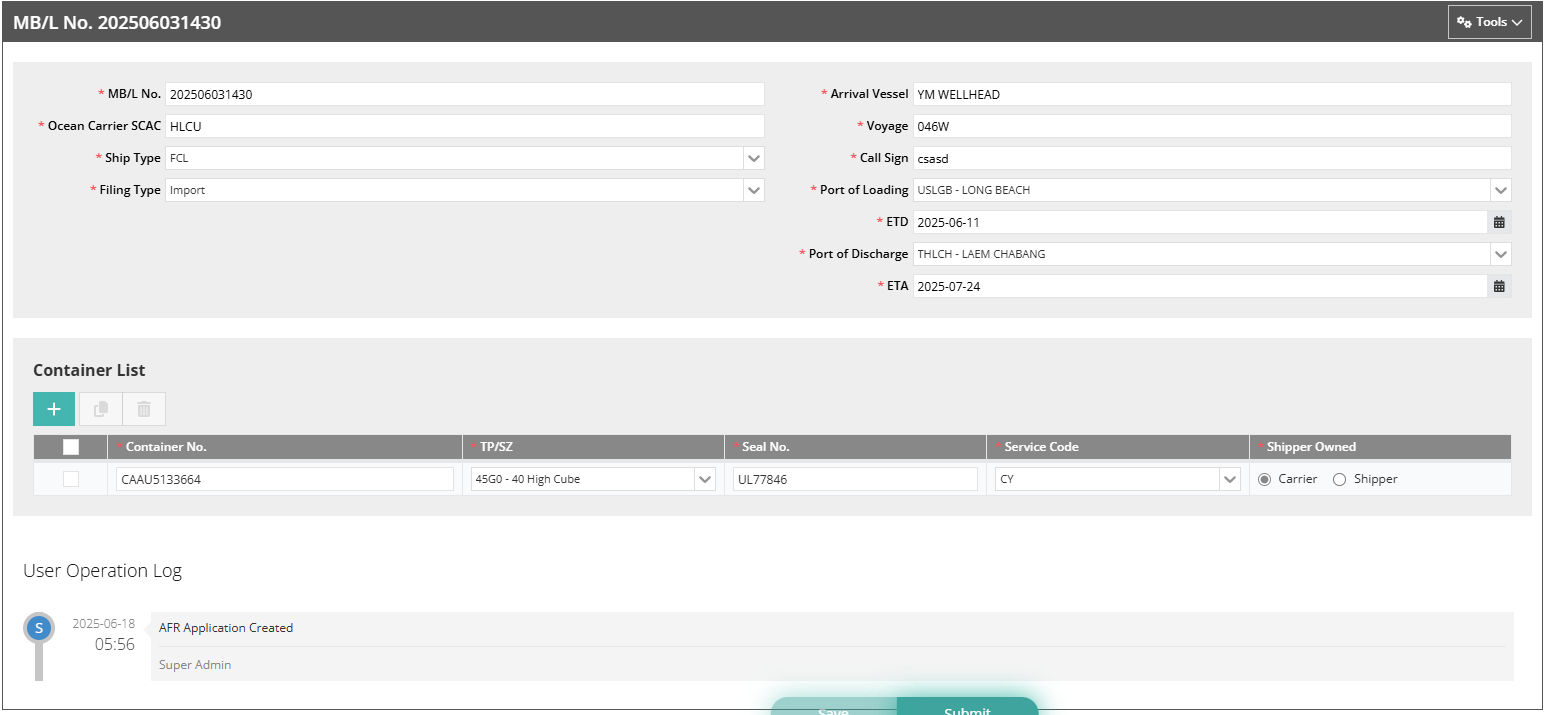Check the CAAU5133664 container row checkbox
Viewport: 1547px width, 715px height.
[71, 479]
